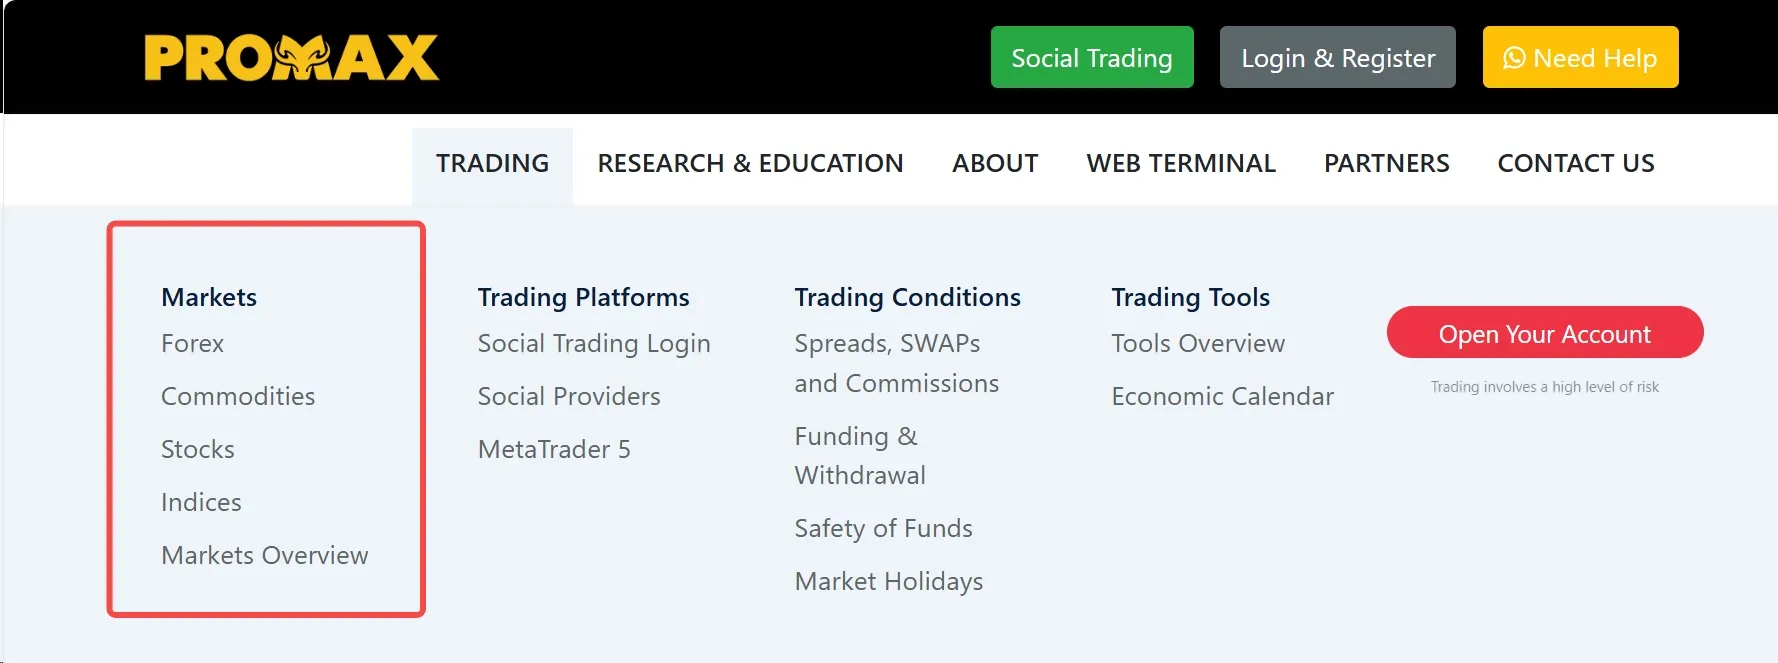The height and width of the screenshot is (663, 1778).
Task: Select MetaTrader 5 under Trading Platforms
Action: tap(554, 449)
